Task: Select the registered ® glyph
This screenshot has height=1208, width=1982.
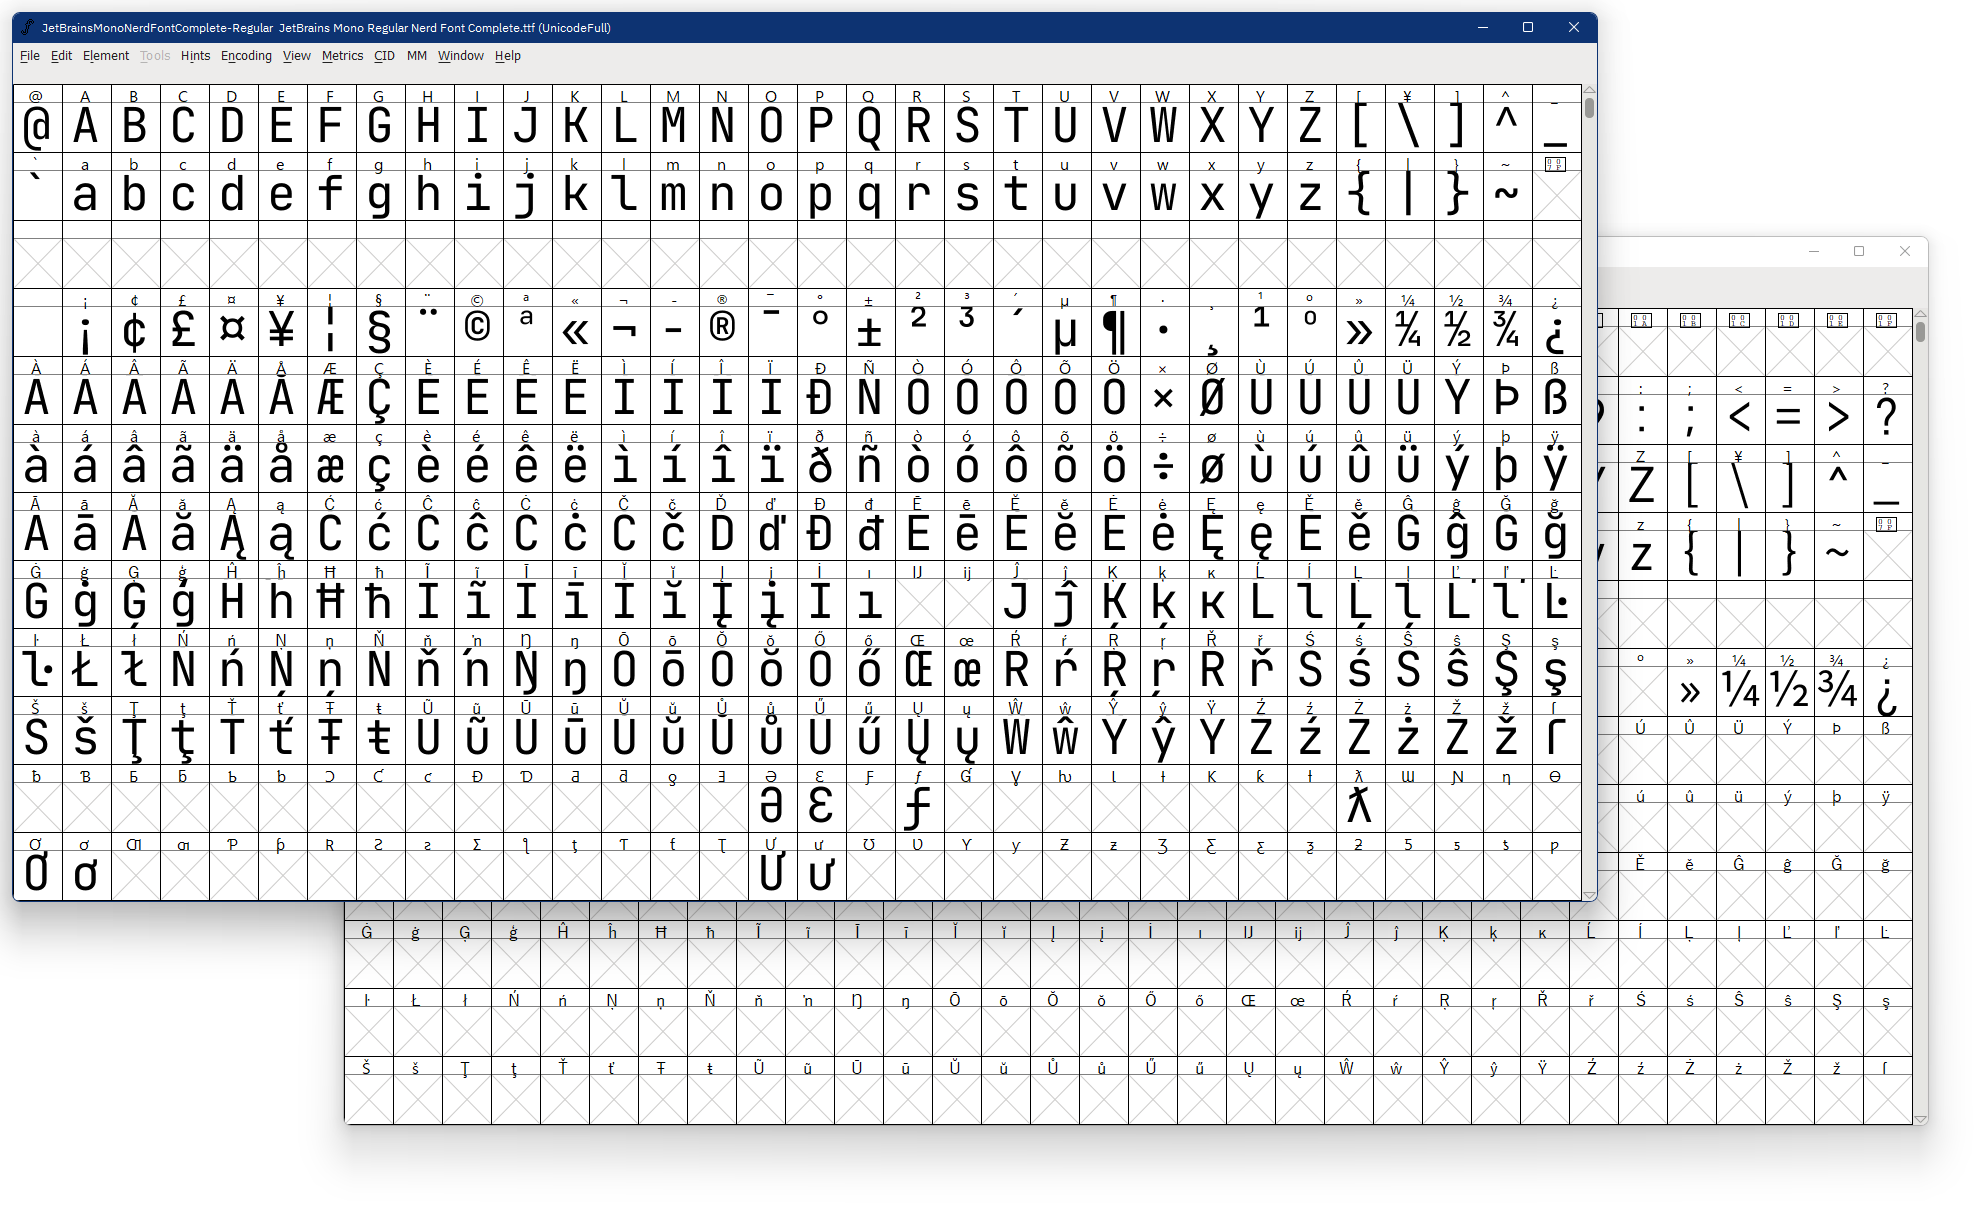Action: 723,323
